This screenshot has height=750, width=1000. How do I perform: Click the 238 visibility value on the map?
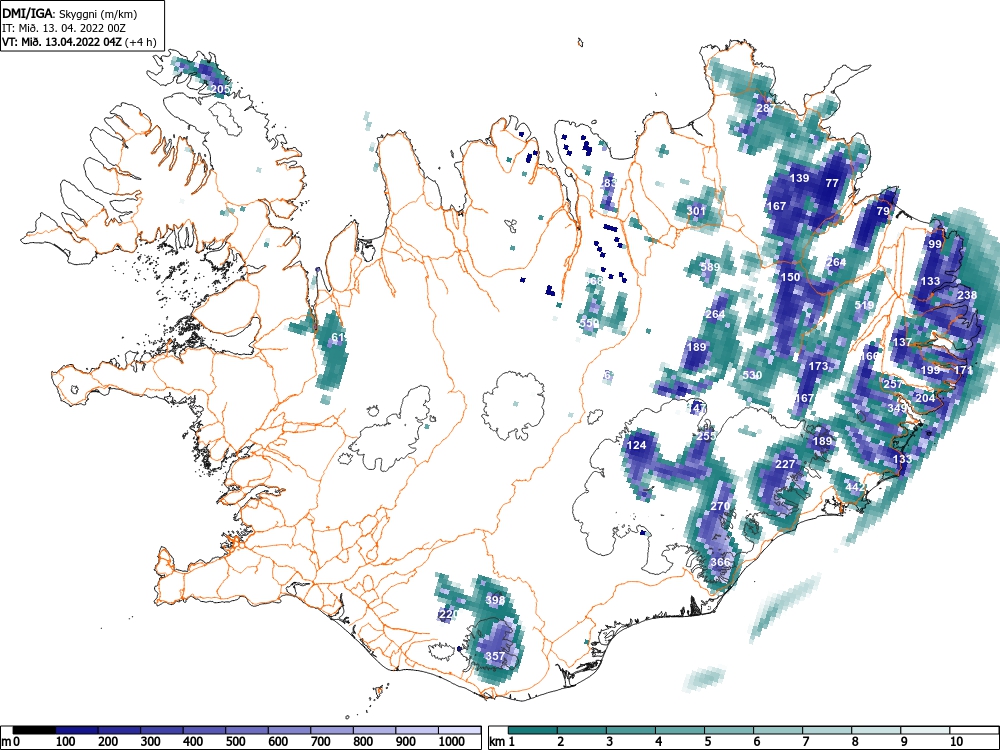(967, 295)
